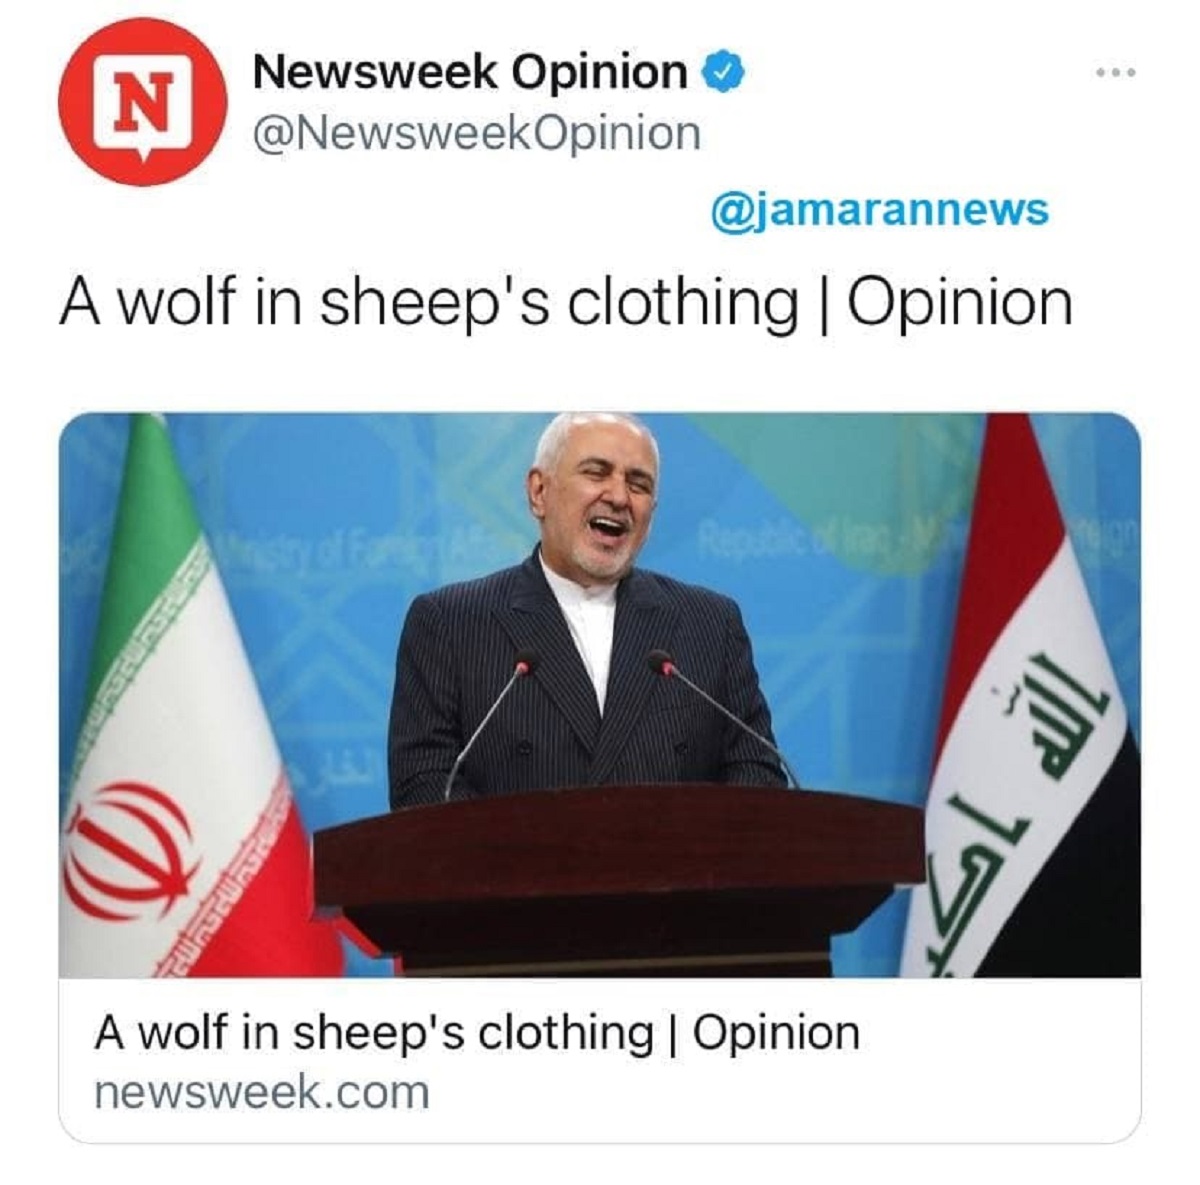Open the three-dot more options menu
The width and height of the screenshot is (1200, 1185).
pos(1115,72)
